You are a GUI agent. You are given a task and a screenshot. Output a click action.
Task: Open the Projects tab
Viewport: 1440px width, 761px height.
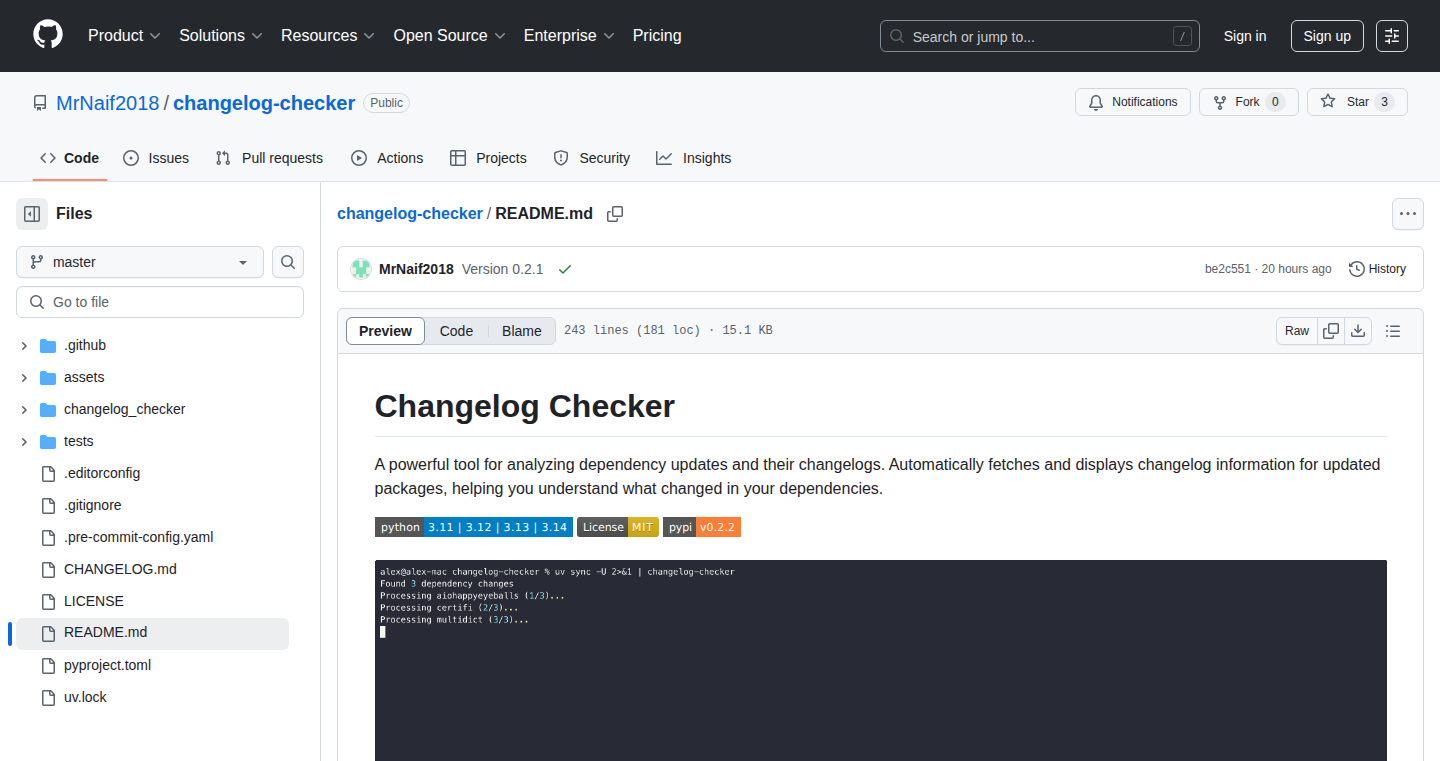[488, 158]
